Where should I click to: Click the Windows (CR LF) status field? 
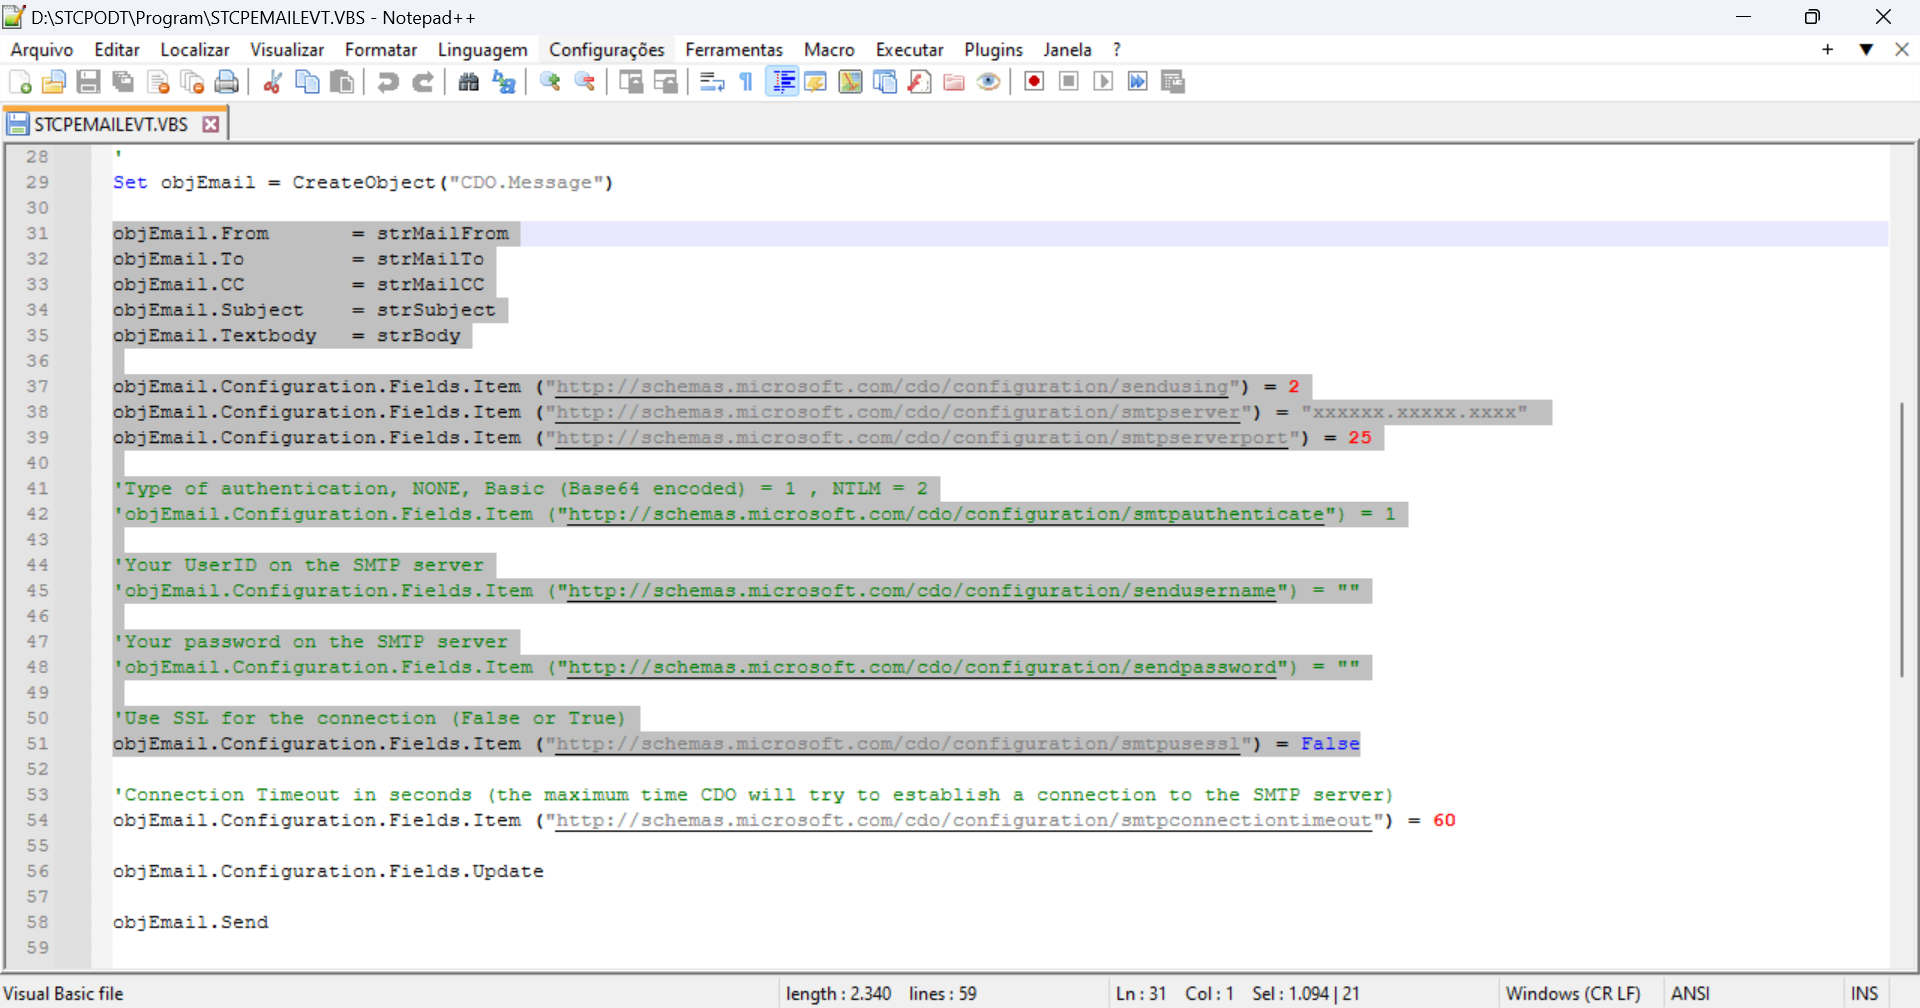click(1573, 994)
